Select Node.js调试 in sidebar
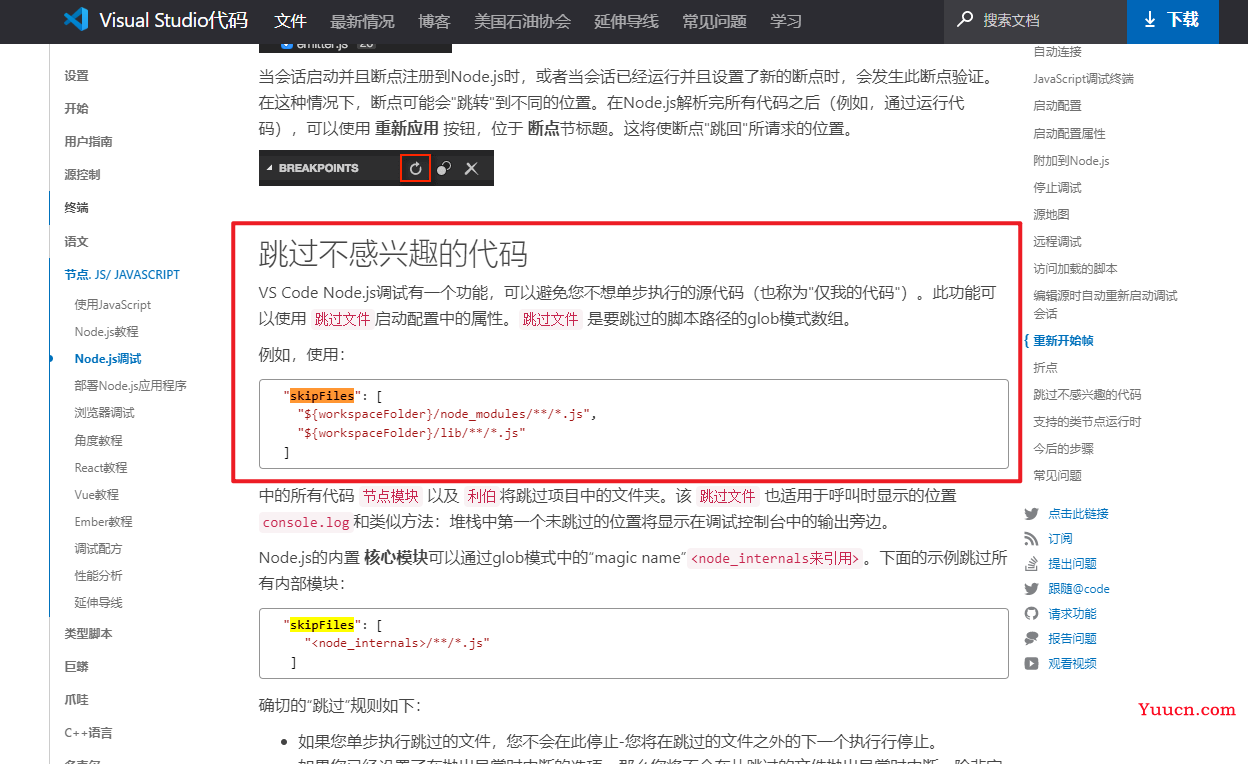 (x=108, y=358)
